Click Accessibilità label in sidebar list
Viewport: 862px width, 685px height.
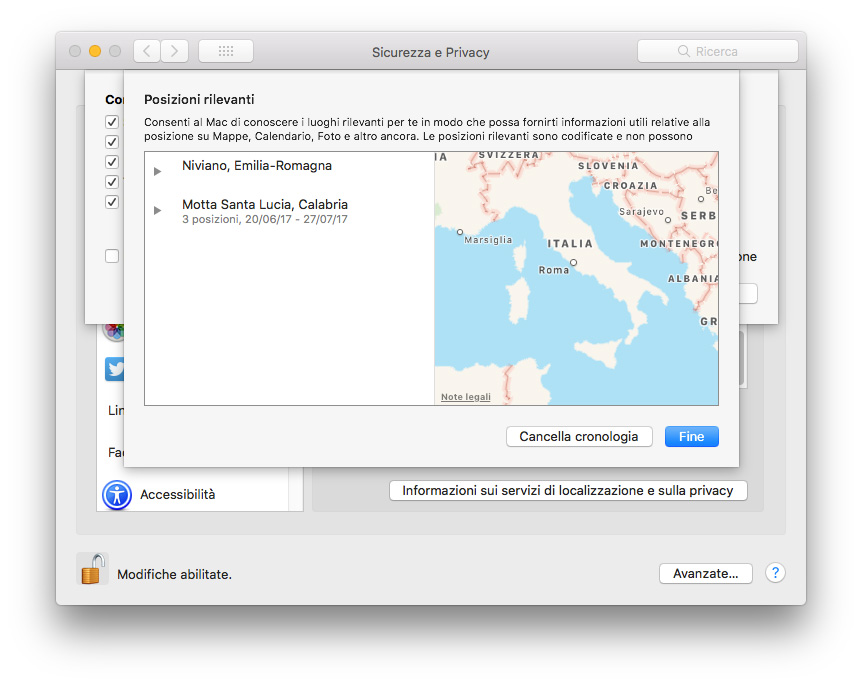click(178, 495)
